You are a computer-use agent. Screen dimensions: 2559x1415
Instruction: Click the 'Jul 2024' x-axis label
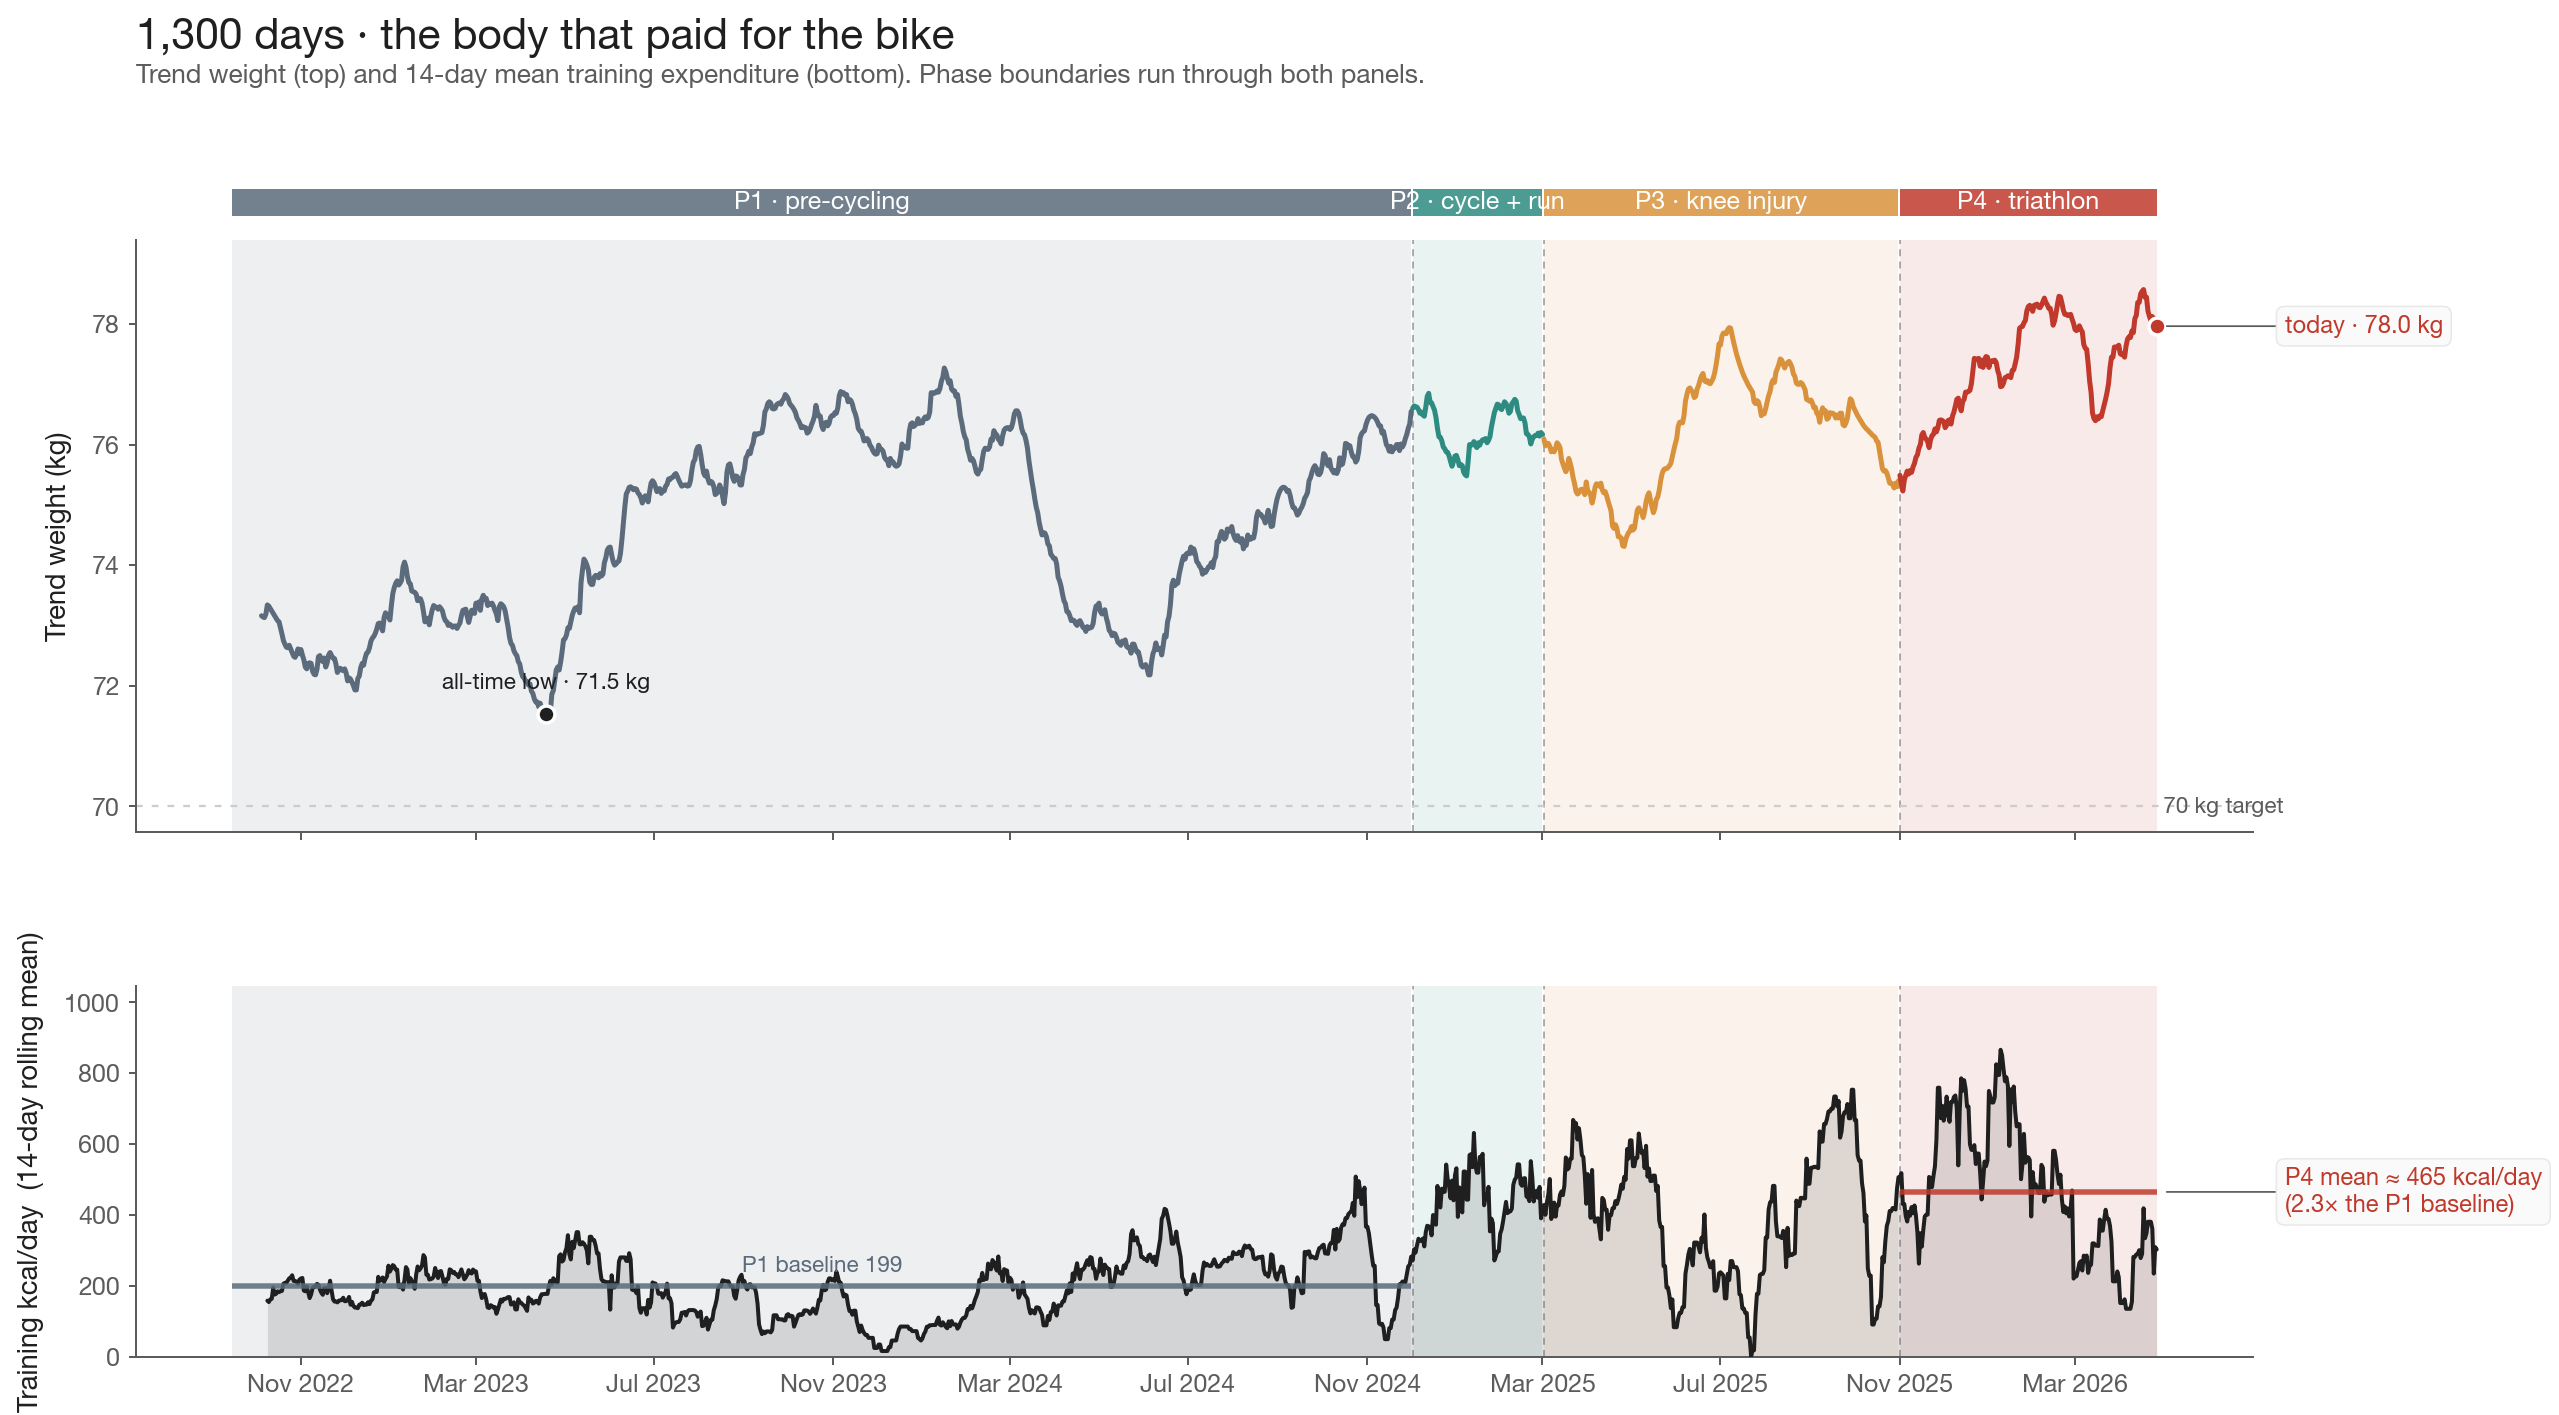[x=1187, y=1384]
